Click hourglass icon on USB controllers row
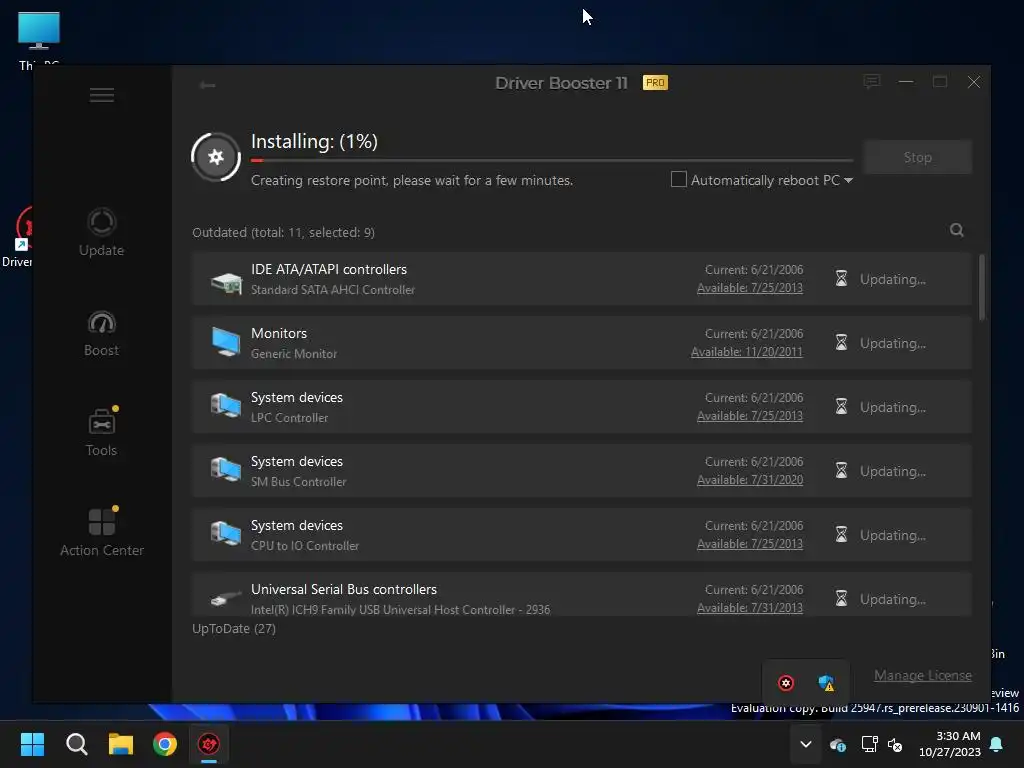 (841, 599)
